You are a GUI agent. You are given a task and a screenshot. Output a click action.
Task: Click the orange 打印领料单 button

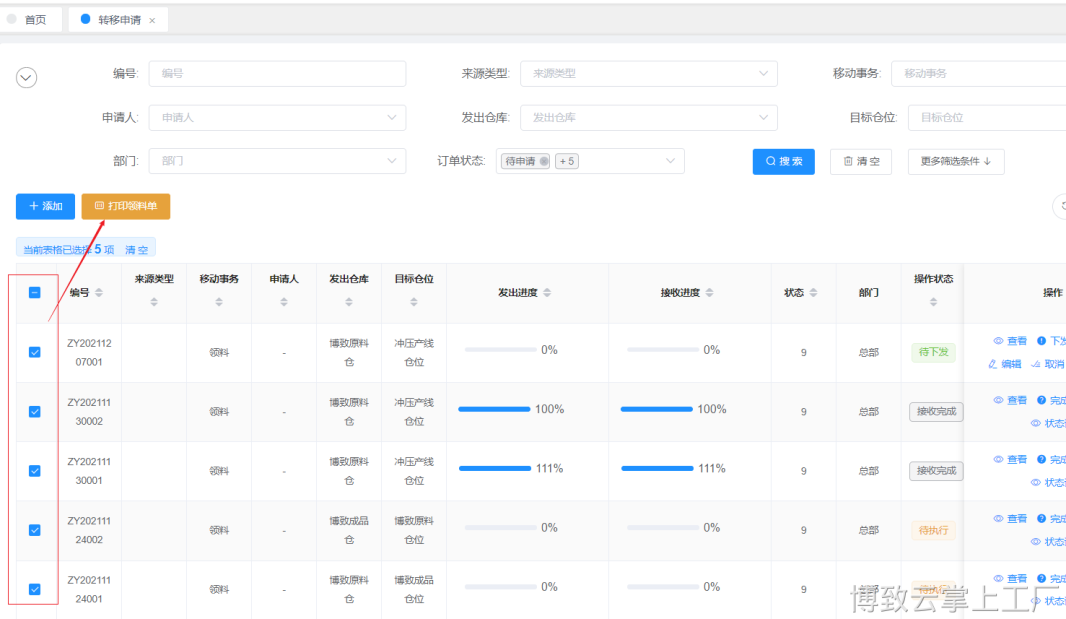[126, 206]
